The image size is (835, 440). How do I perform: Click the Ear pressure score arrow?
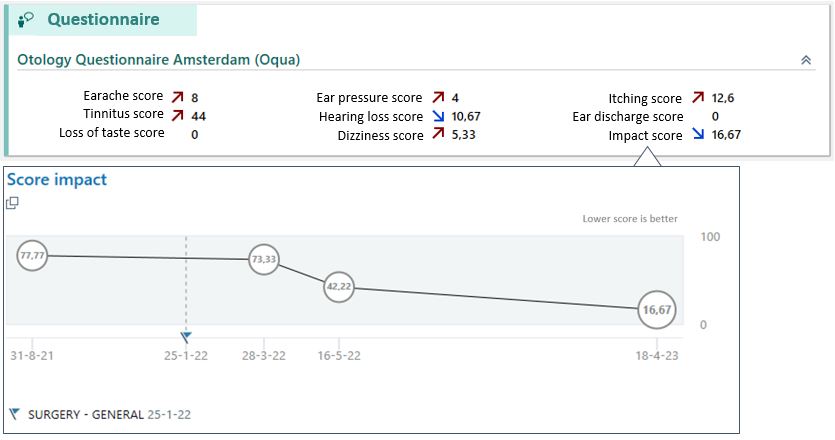[x=438, y=98]
